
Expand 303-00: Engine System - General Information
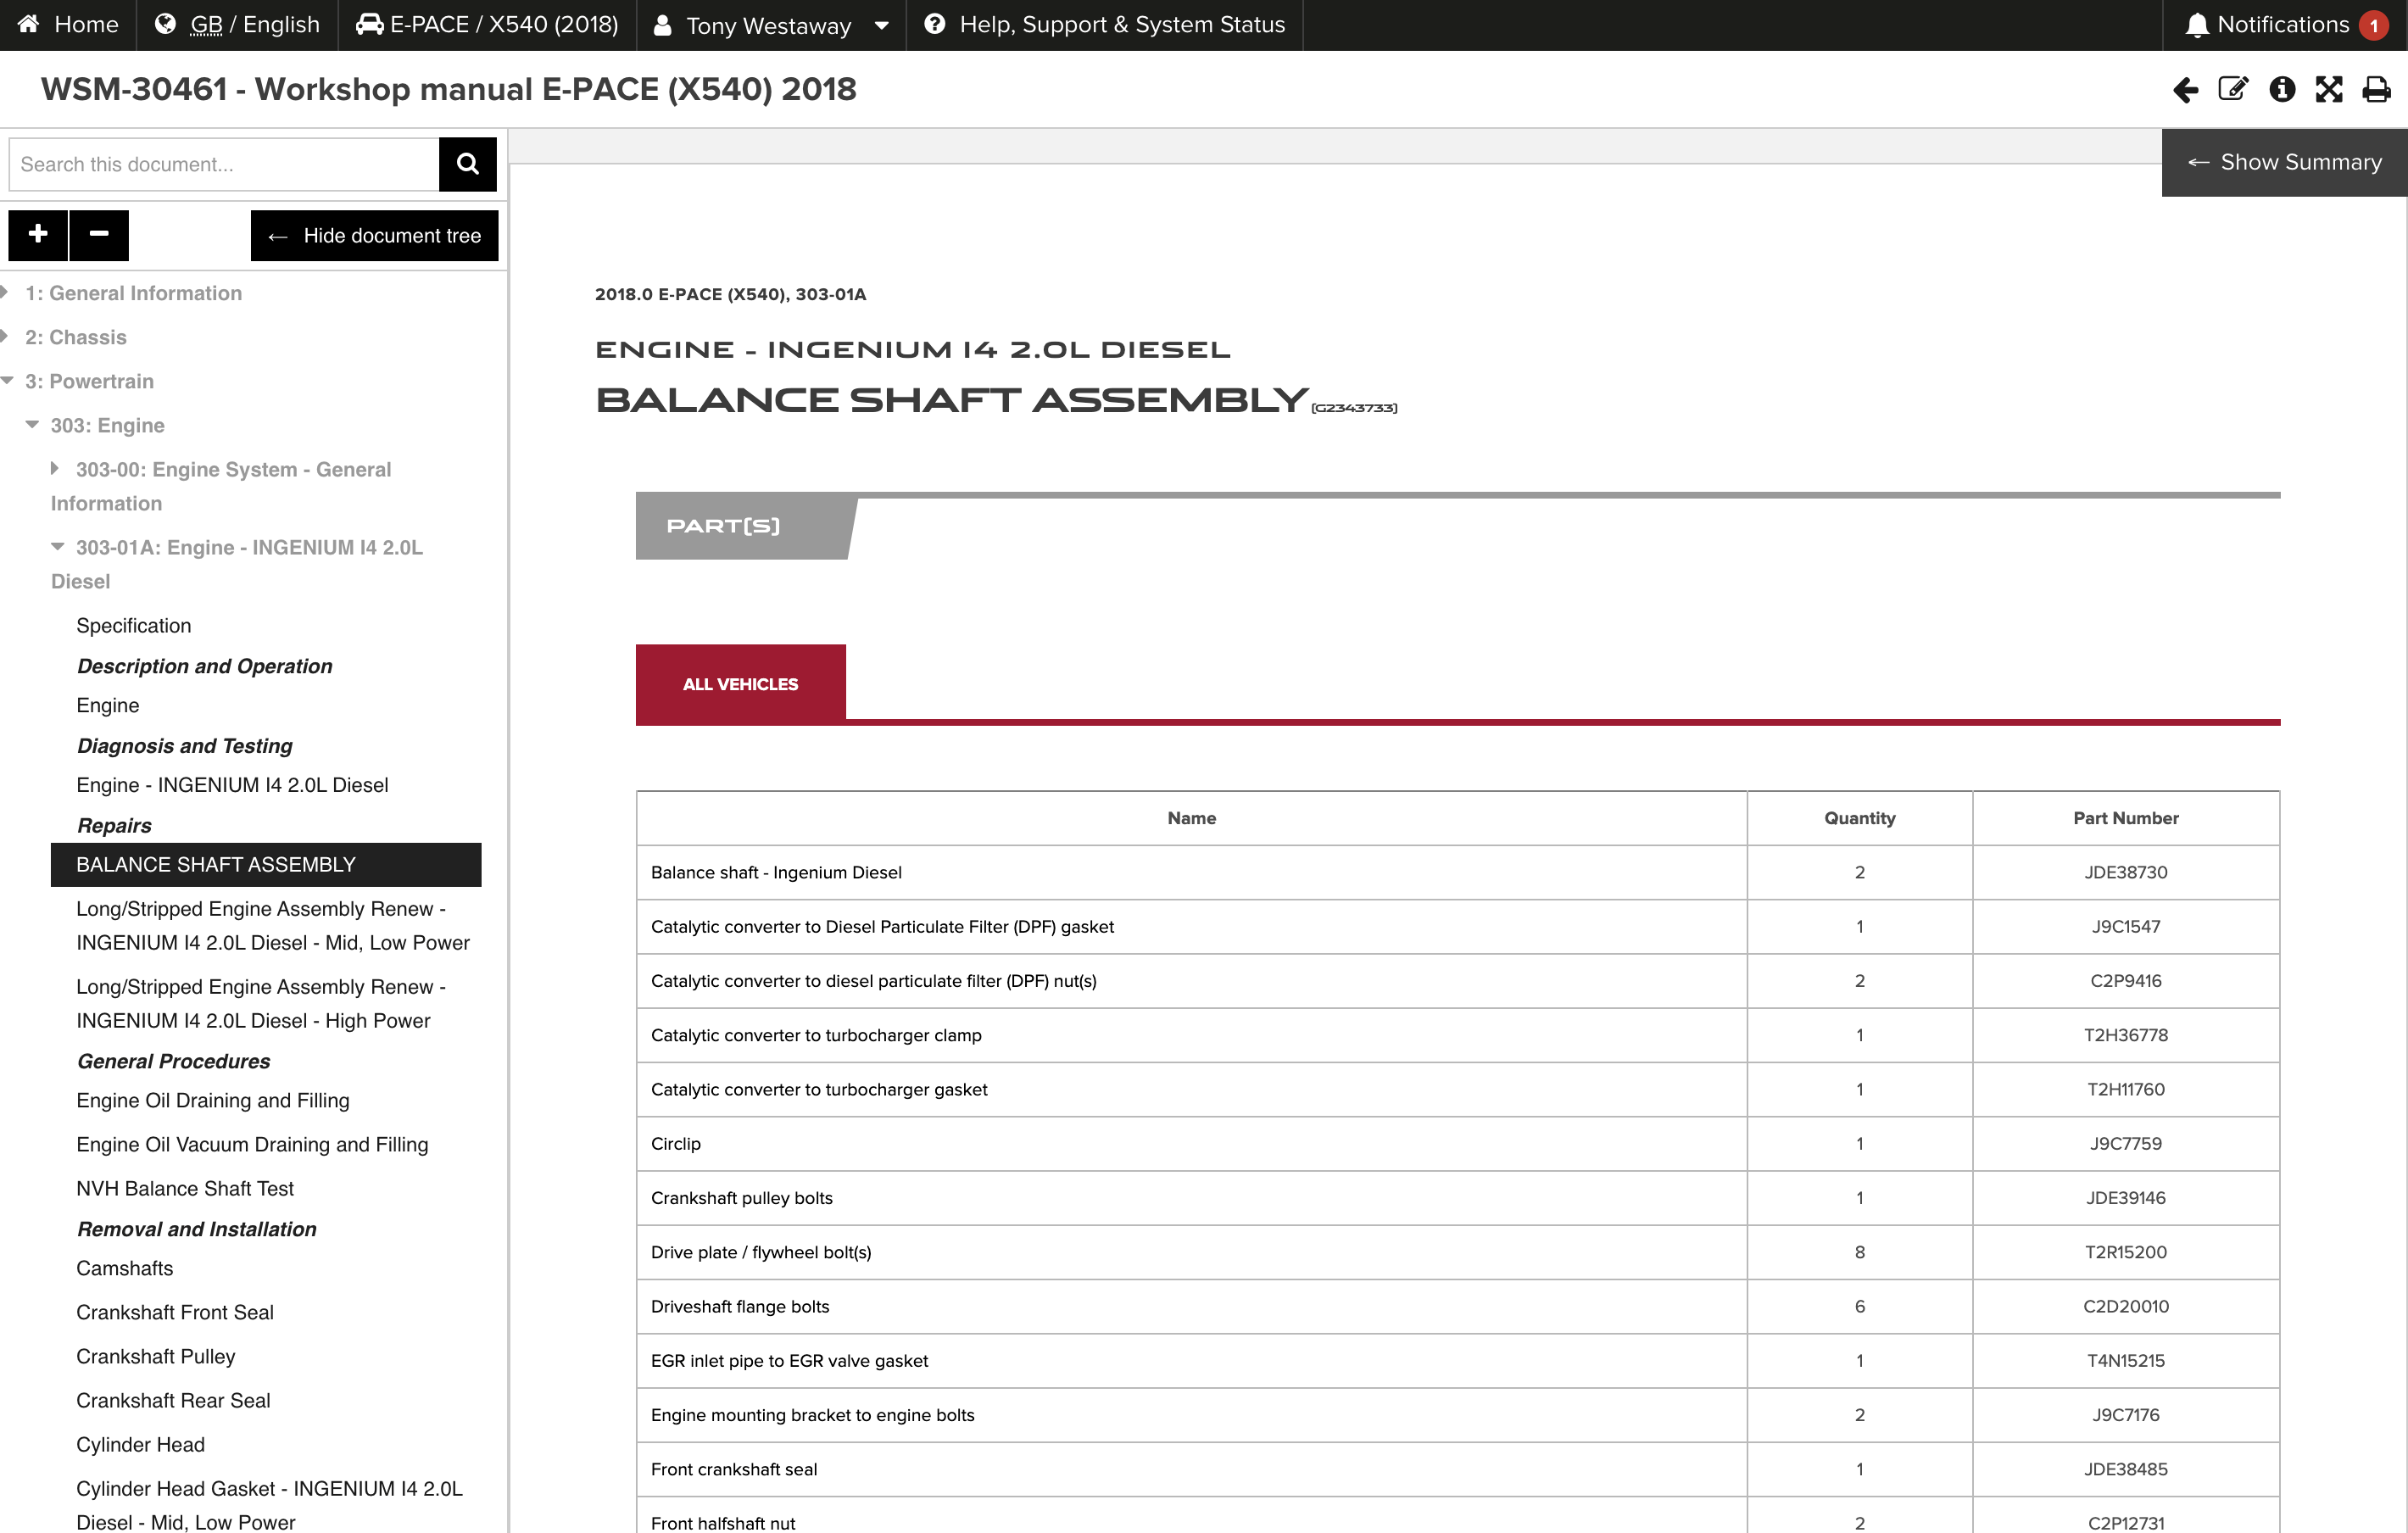pos(55,468)
